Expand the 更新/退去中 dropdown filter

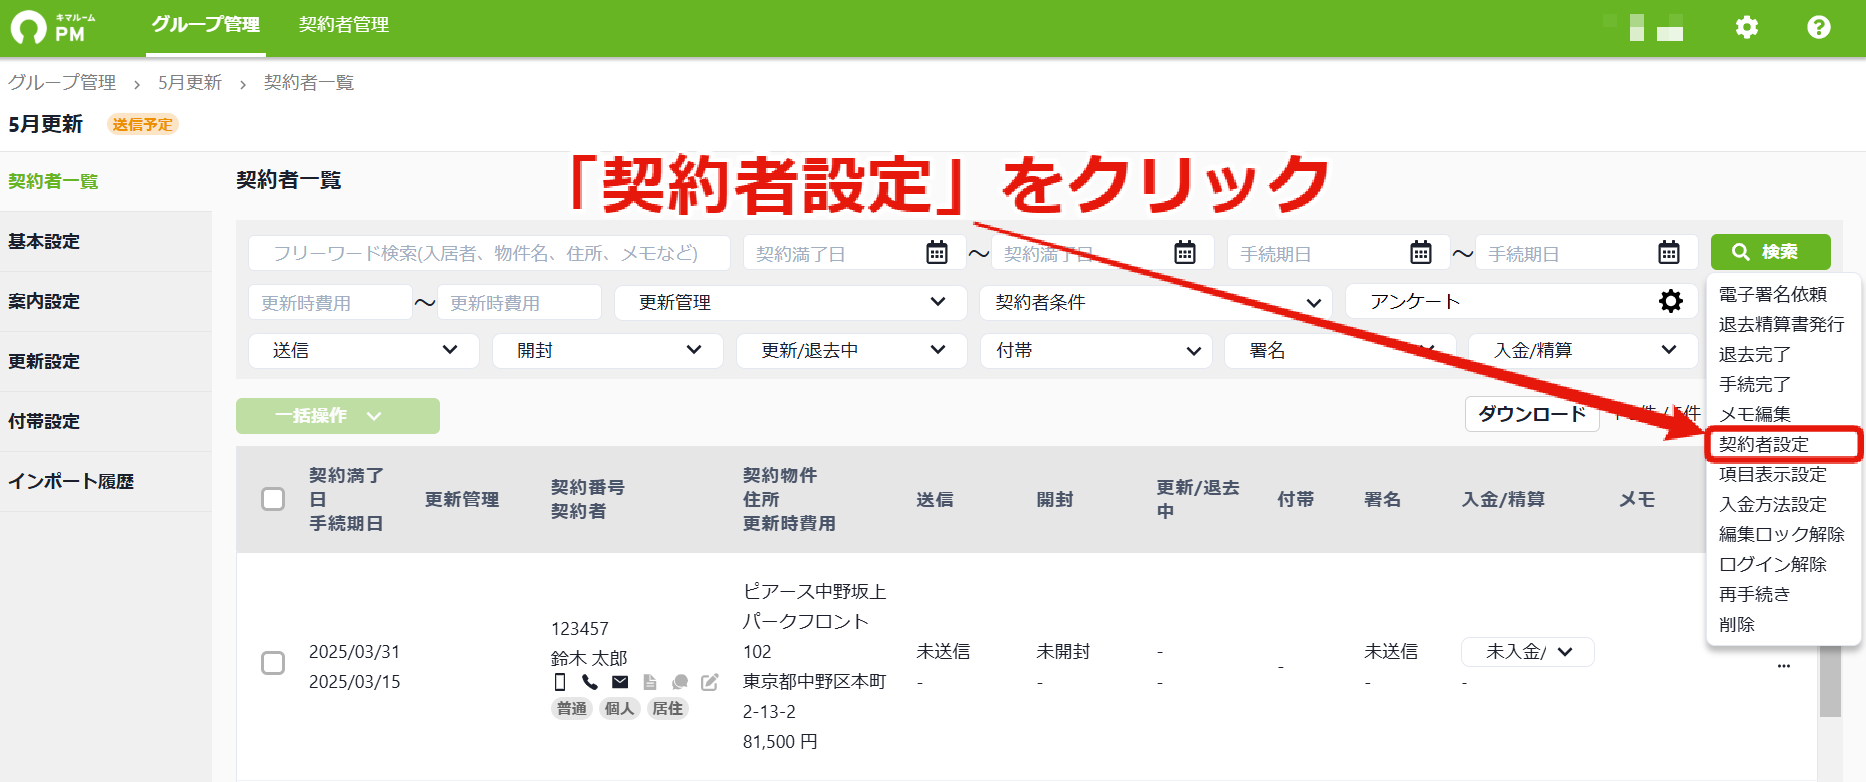852,350
